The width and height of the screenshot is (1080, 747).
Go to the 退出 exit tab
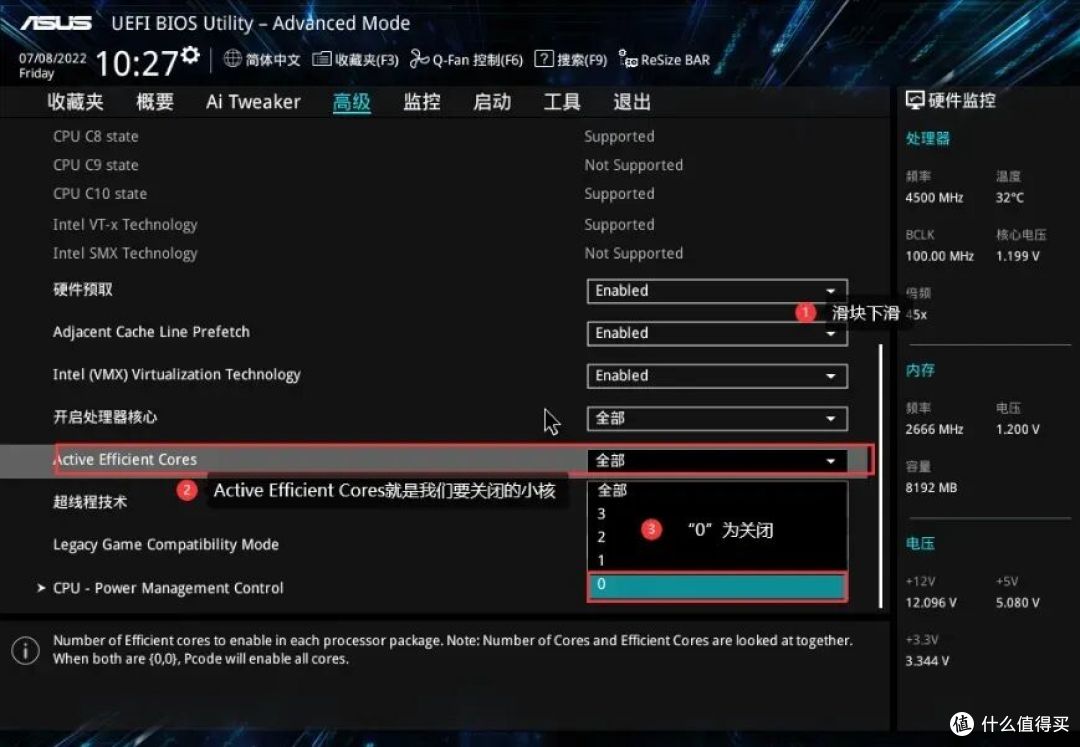pos(632,102)
